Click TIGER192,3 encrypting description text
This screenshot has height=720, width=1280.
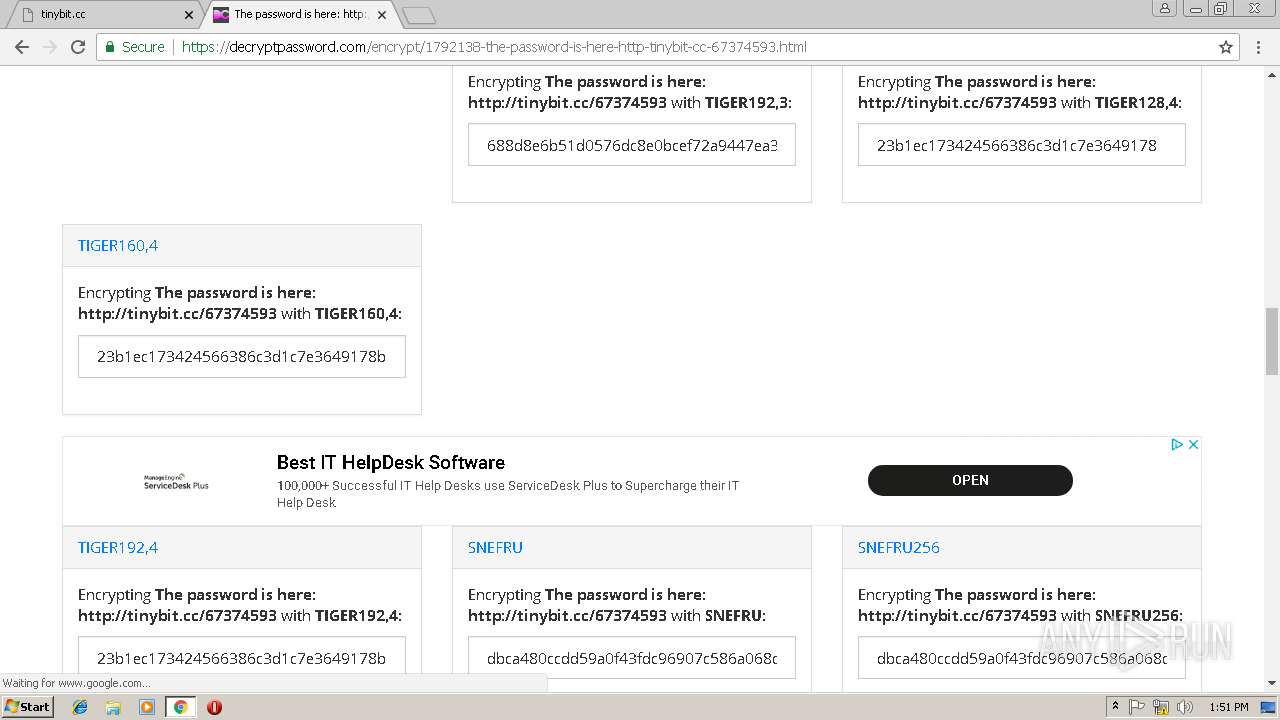(x=630, y=92)
